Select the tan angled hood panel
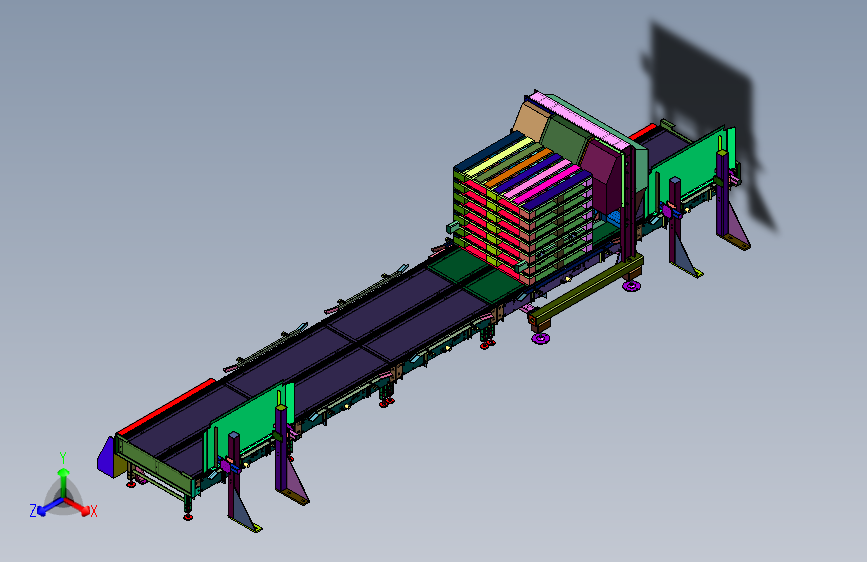Screen dimensions: 867x562 click(x=531, y=122)
